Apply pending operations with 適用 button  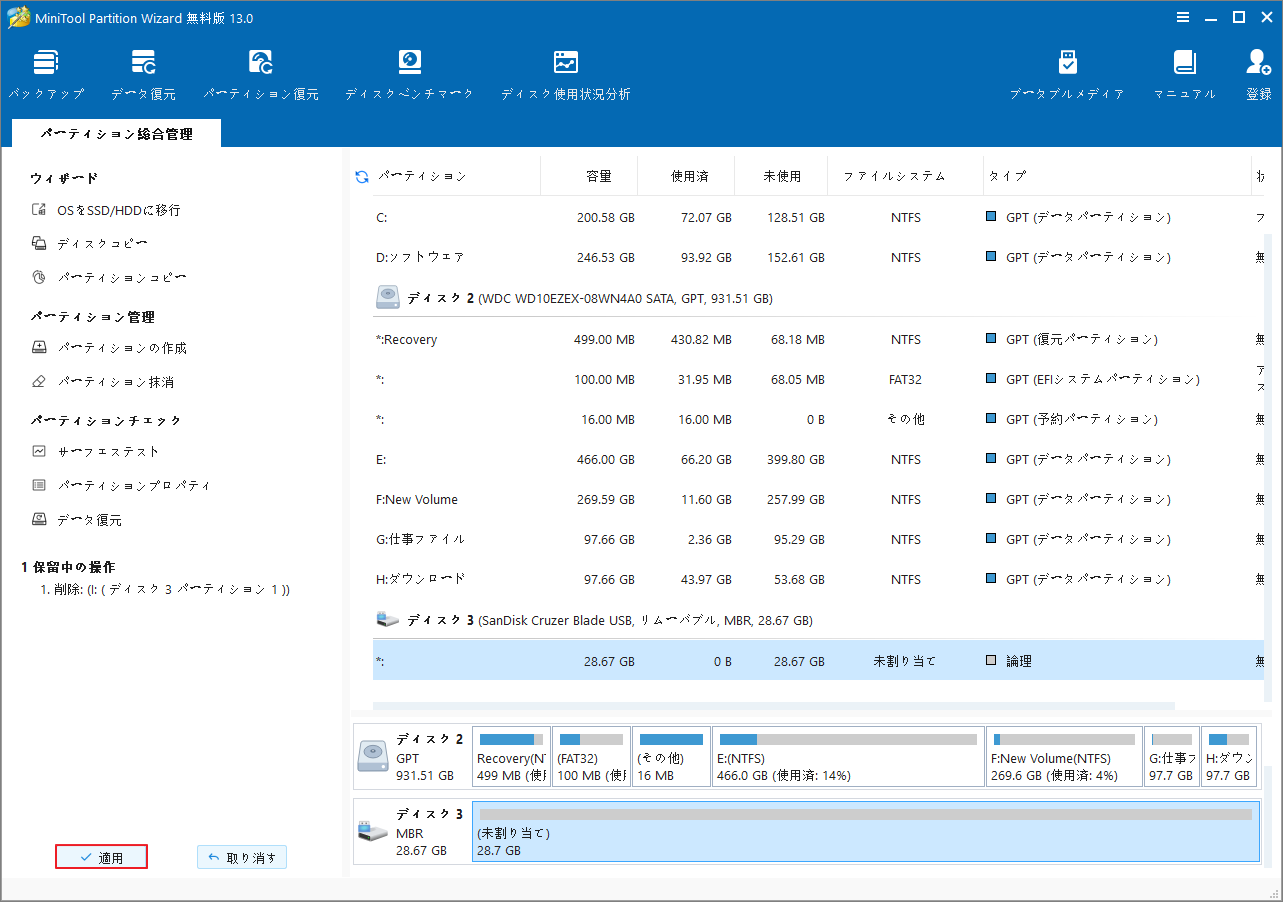pyautogui.click(x=100, y=856)
